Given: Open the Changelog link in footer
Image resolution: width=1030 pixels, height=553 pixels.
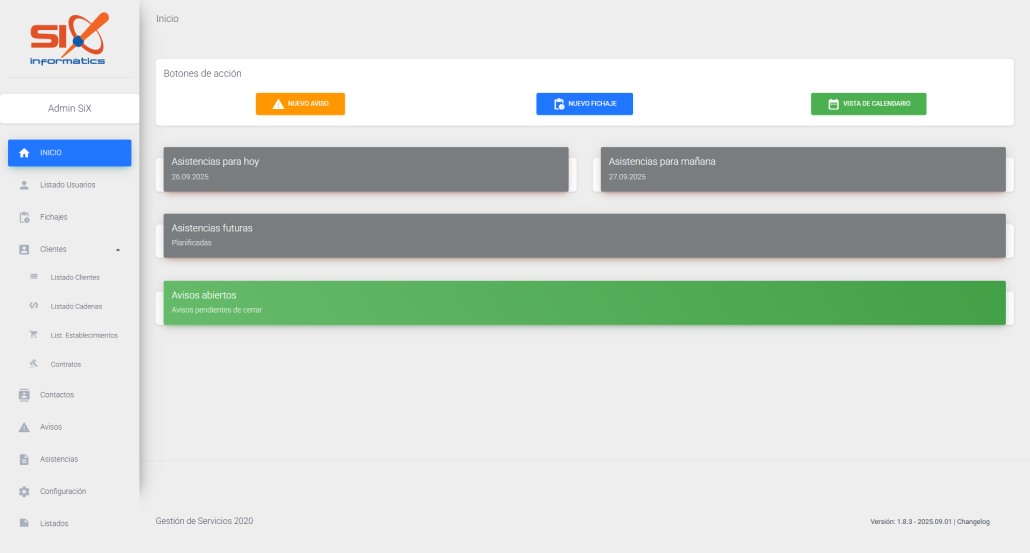Looking at the screenshot, I should [x=975, y=521].
